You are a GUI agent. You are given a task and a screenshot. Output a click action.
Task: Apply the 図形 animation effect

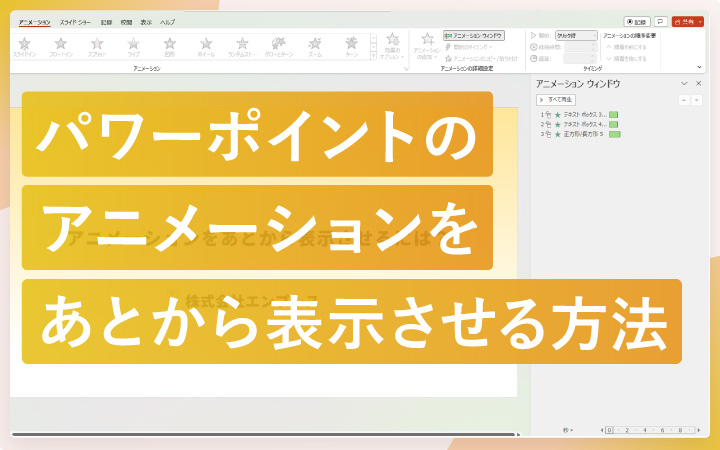click(x=169, y=47)
